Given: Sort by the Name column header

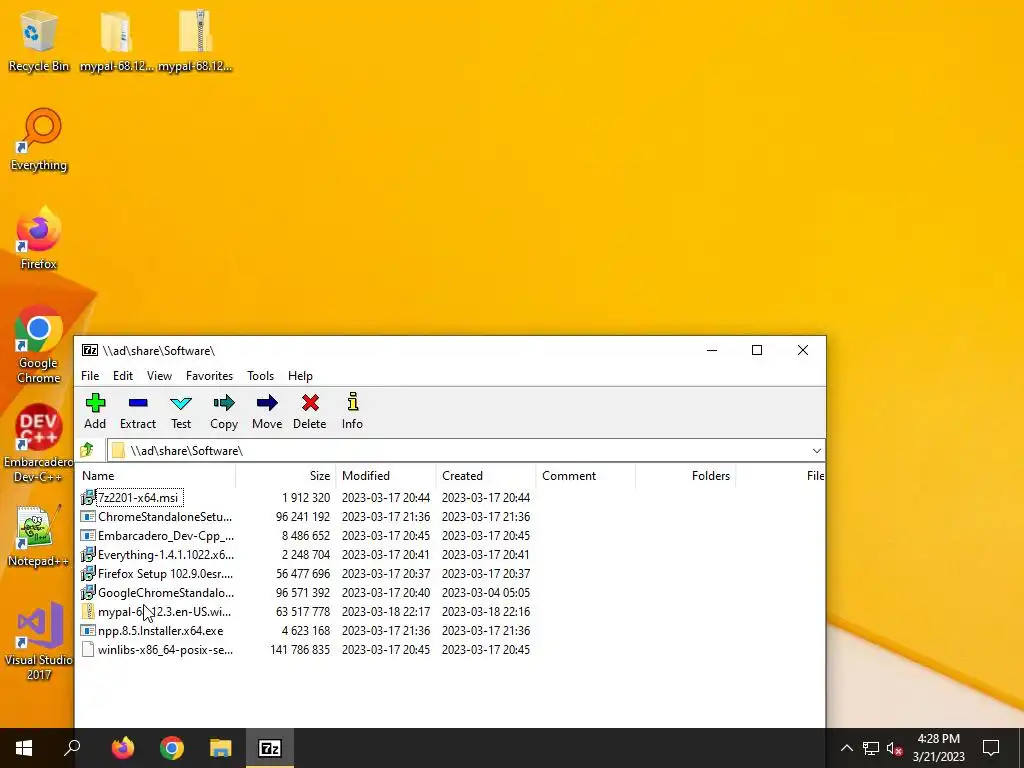Looking at the screenshot, I should (x=155, y=475).
